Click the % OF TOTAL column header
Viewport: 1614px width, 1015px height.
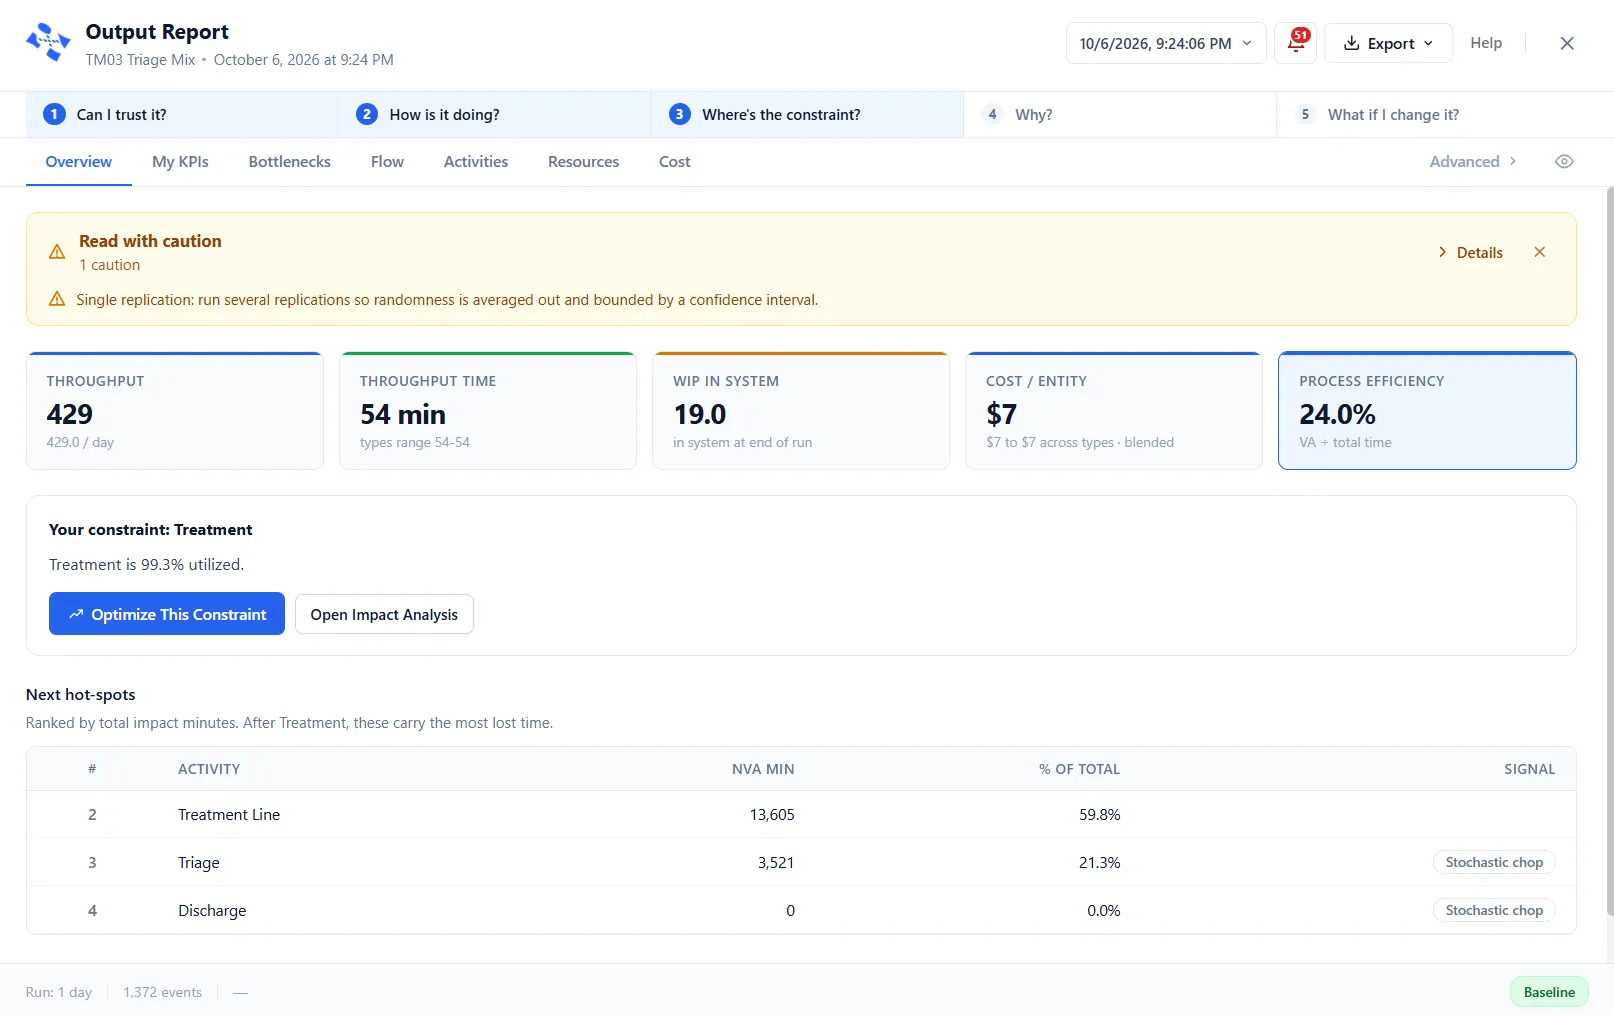tap(1079, 769)
